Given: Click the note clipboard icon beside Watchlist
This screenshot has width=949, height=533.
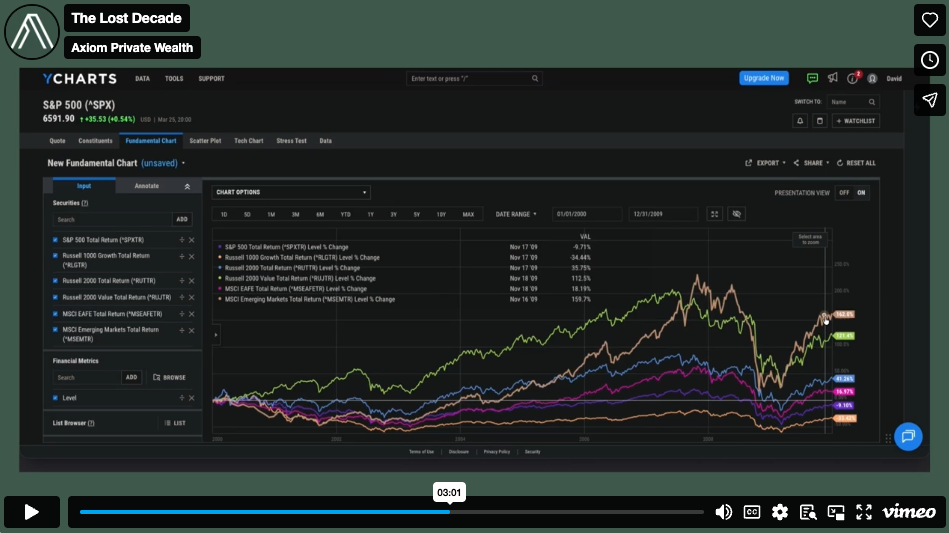Looking at the screenshot, I should tap(819, 121).
